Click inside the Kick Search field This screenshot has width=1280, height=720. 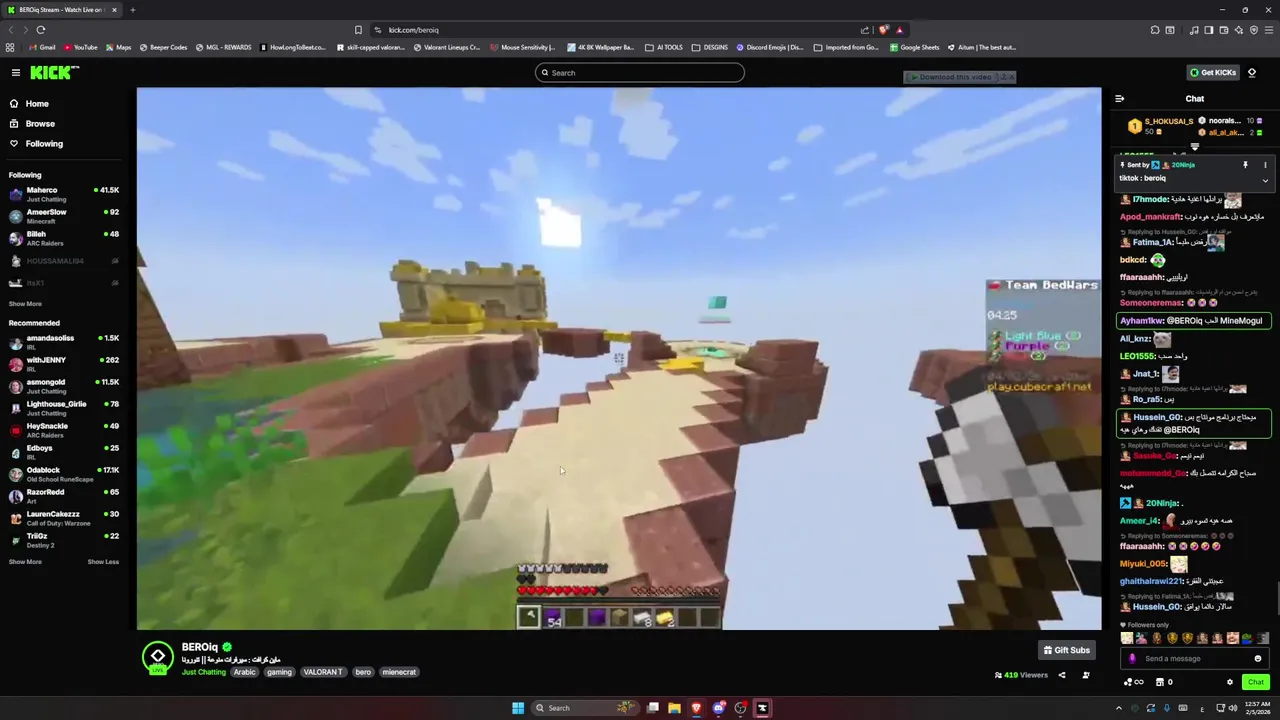tap(640, 72)
